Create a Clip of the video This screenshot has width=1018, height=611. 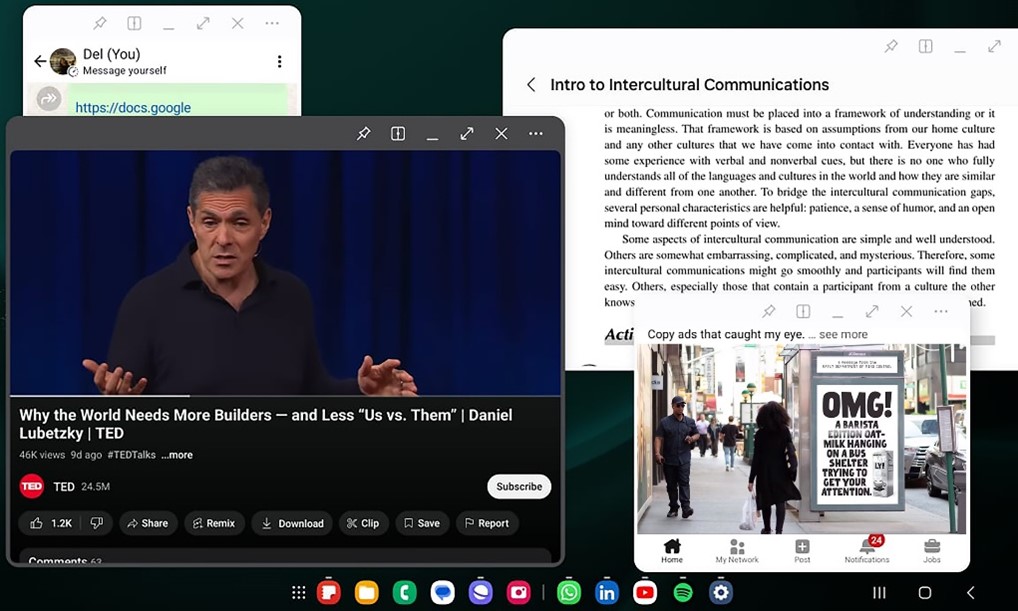point(364,523)
